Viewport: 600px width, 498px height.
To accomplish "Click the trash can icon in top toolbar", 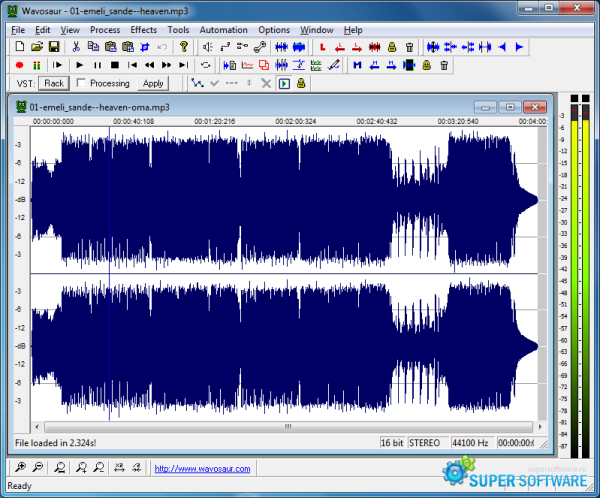I will point(409,47).
